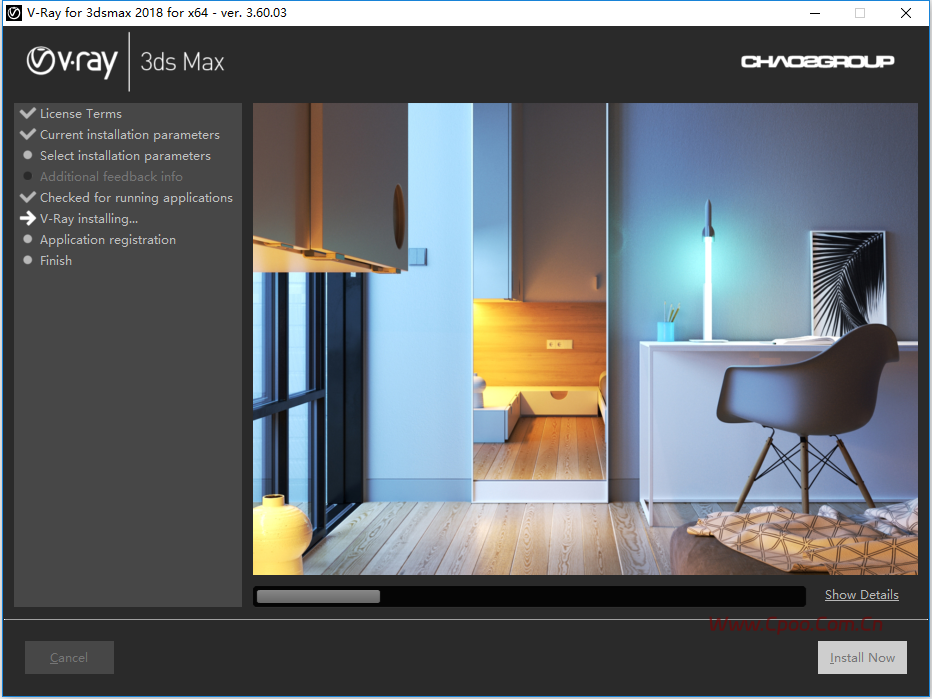Click the Cancel button
This screenshot has height=699, width=932.
(x=69, y=657)
